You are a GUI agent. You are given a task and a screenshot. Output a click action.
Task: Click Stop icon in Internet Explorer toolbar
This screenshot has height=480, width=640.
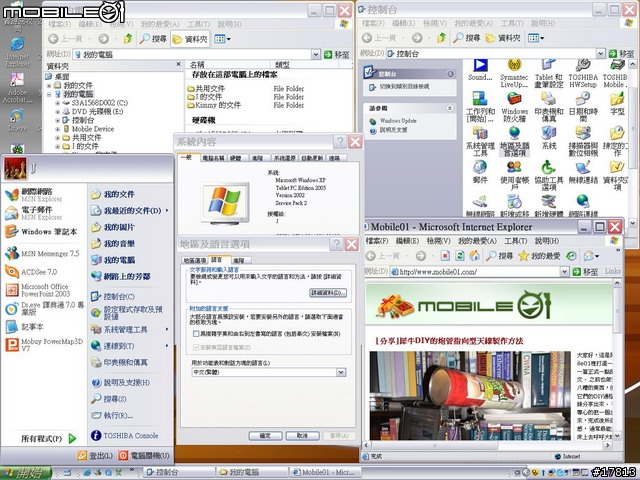point(445,256)
